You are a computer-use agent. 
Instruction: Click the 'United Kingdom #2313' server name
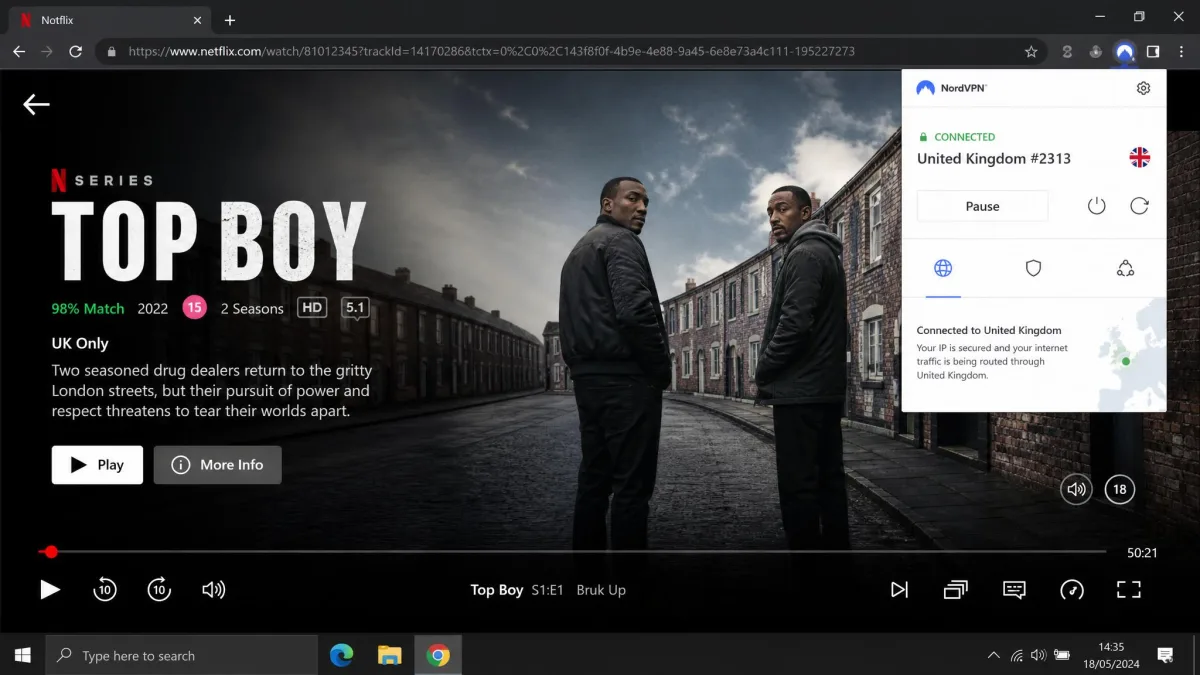994,158
